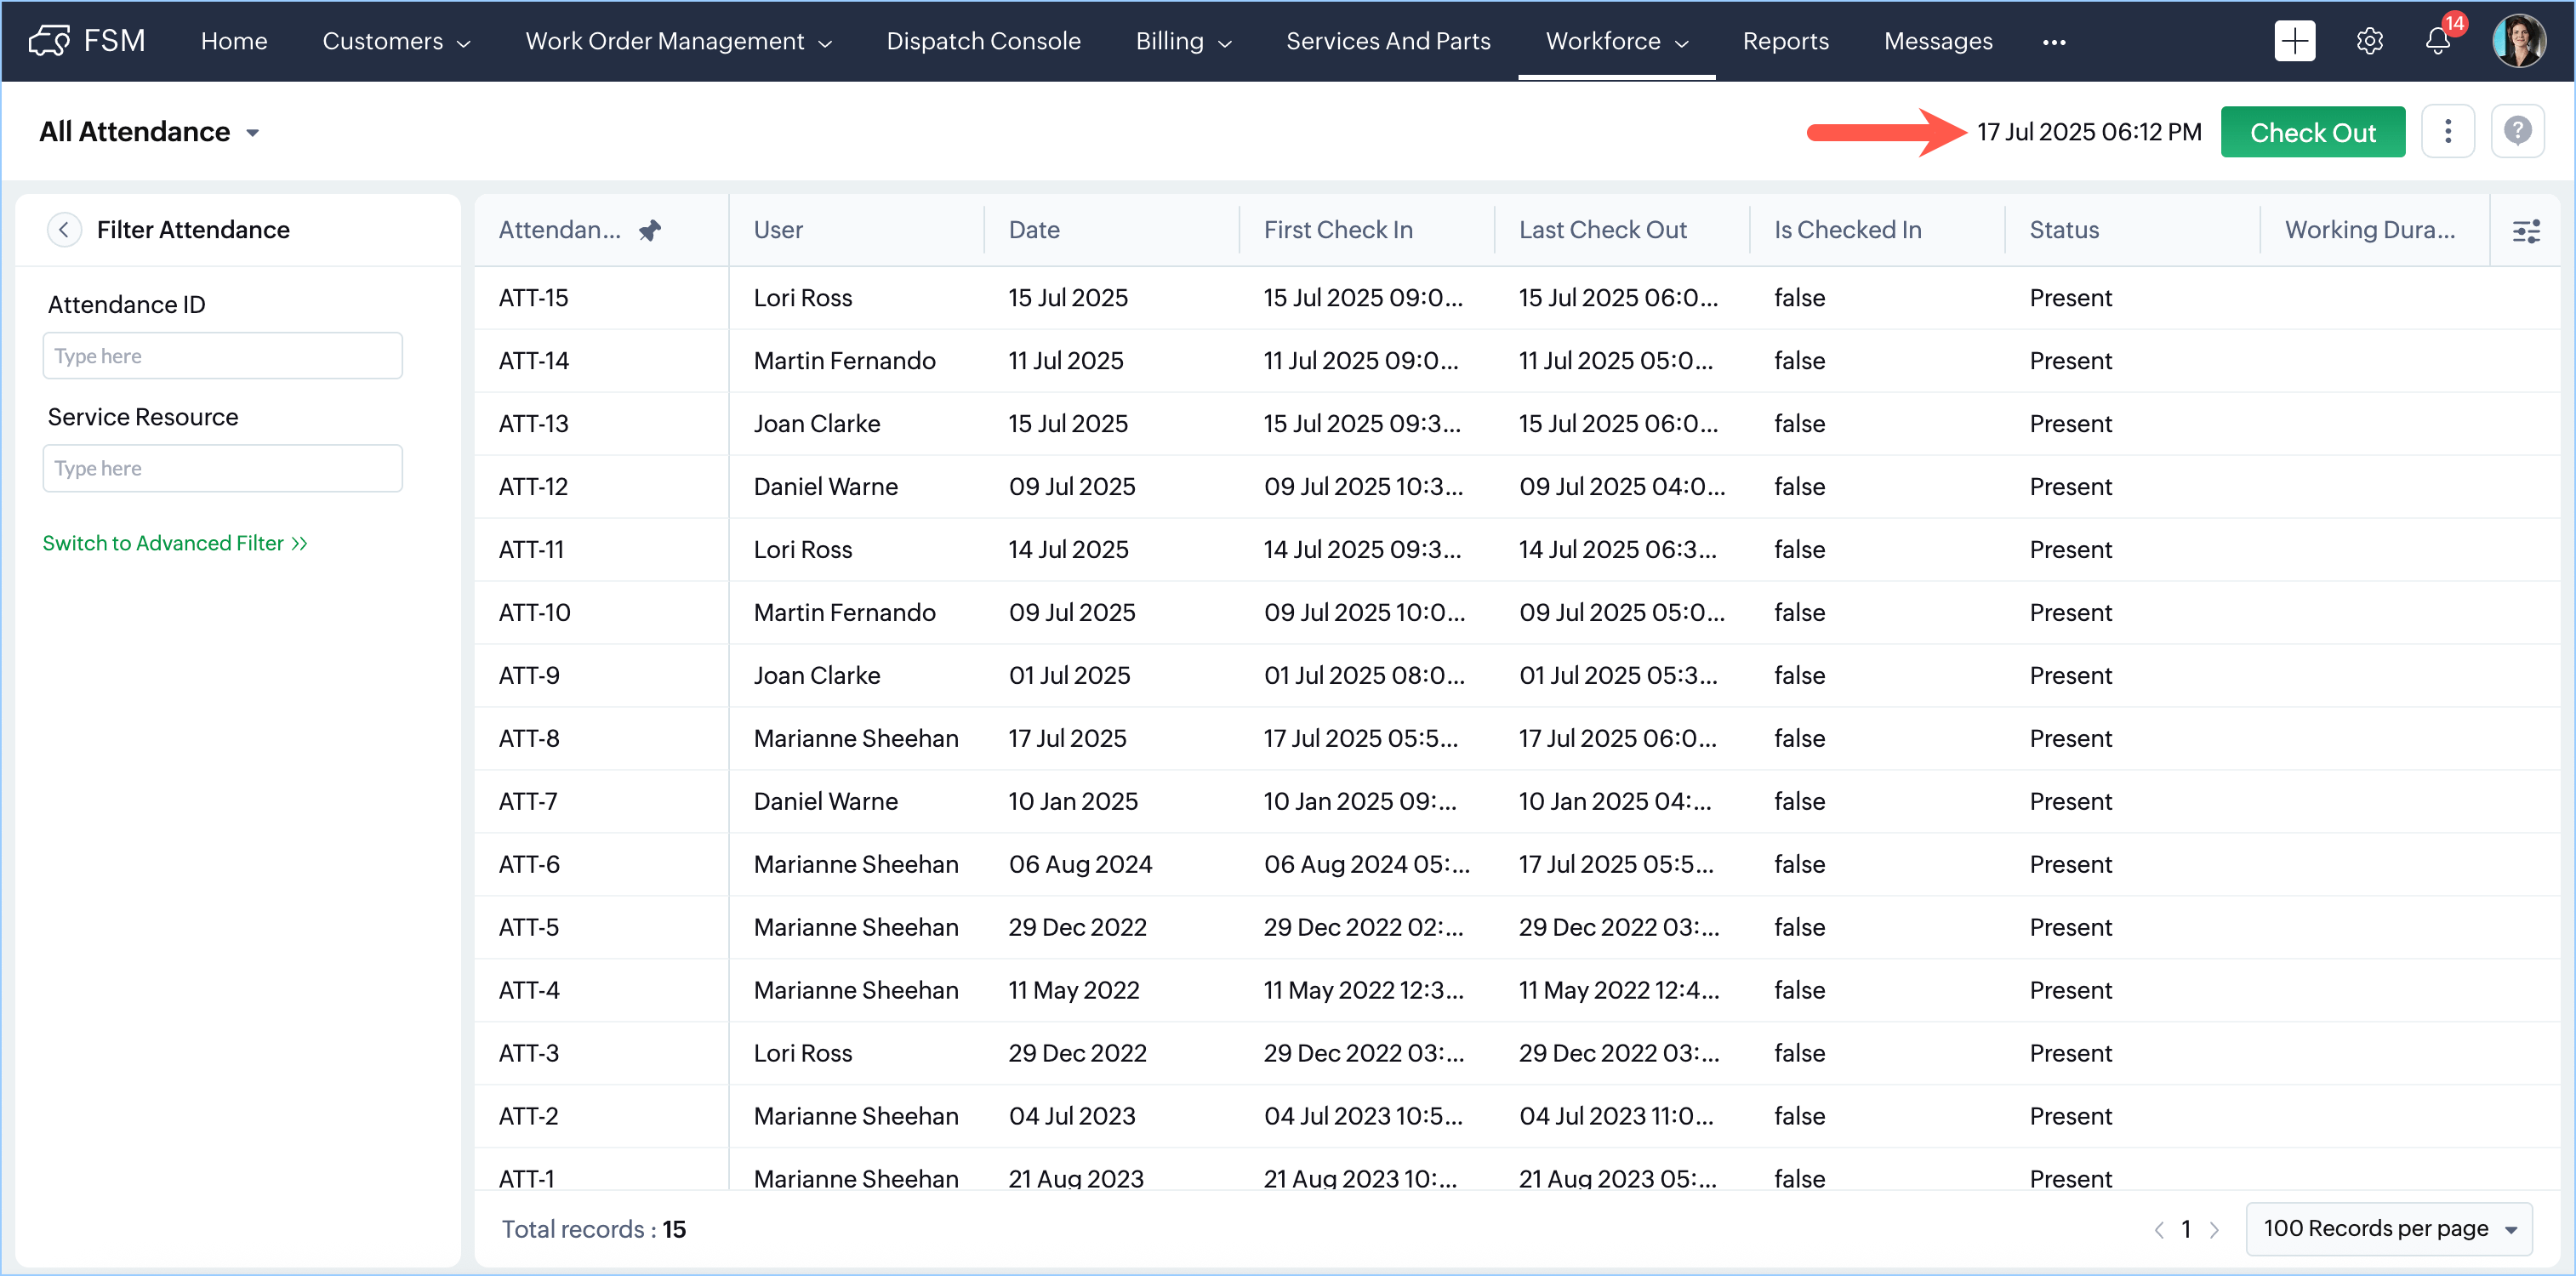Click the pin icon on Attendance column
The width and height of the screenshot is (2576, 1276).
click(650, 230)
